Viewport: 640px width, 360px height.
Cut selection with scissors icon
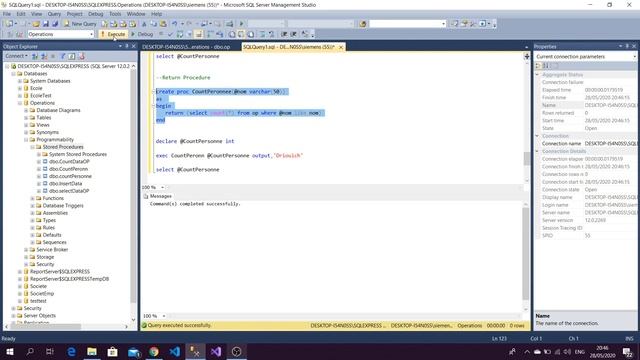(144, 24)
